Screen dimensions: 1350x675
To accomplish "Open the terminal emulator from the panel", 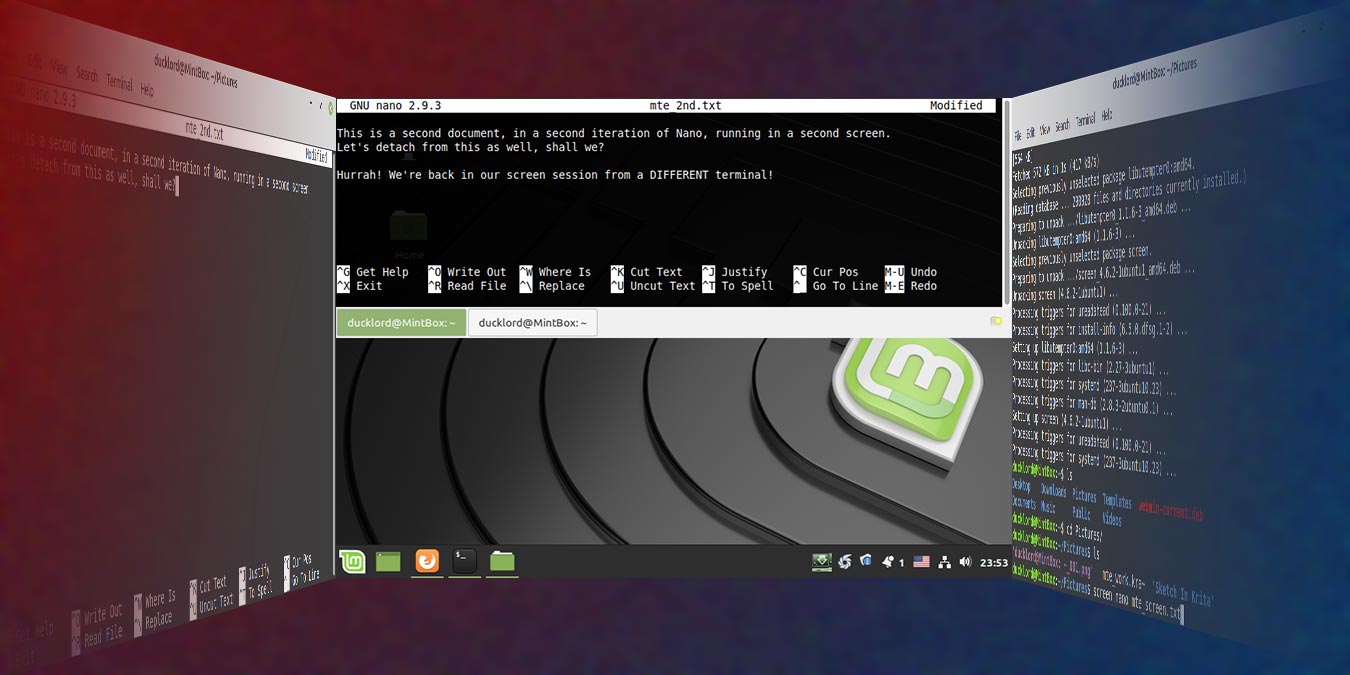I will [x=463, y=561].
